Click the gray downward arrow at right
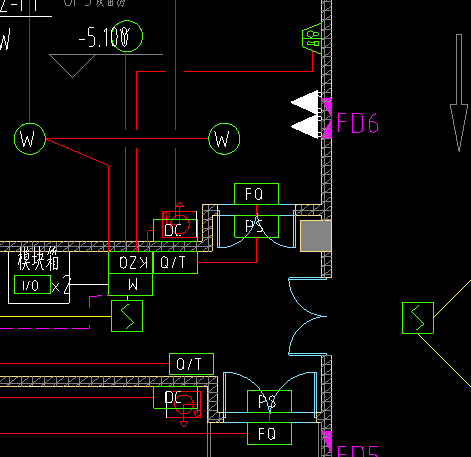This screenshot has height=457, width=471. tap(459, 93)
